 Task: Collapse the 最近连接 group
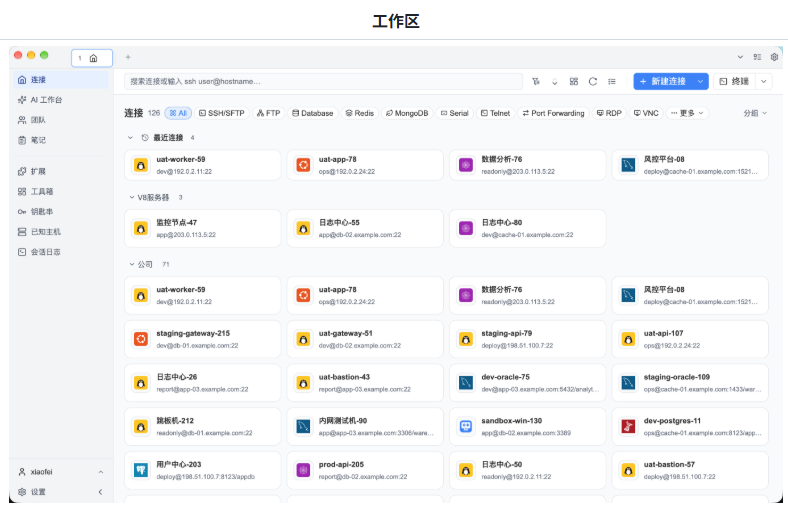point(131,138)
